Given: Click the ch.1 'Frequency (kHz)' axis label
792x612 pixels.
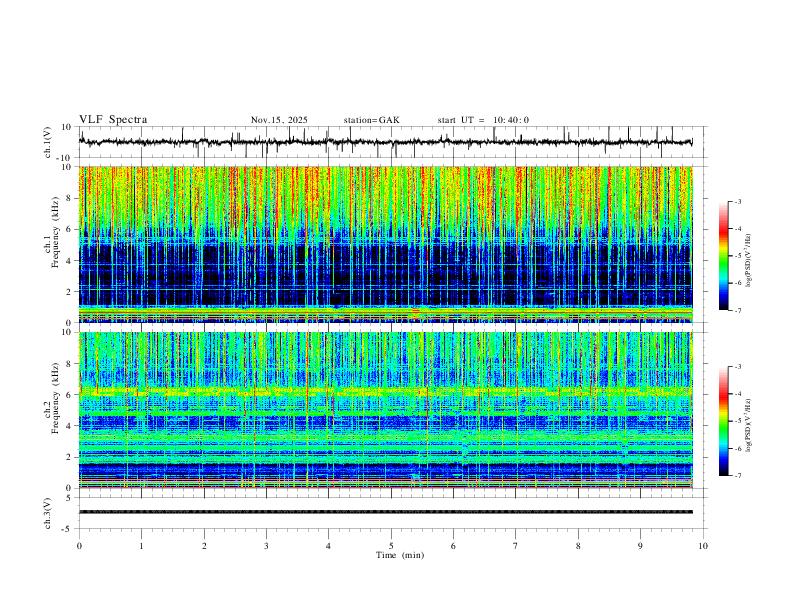Looking at the screenshot, I should click(x=56, y=232).
